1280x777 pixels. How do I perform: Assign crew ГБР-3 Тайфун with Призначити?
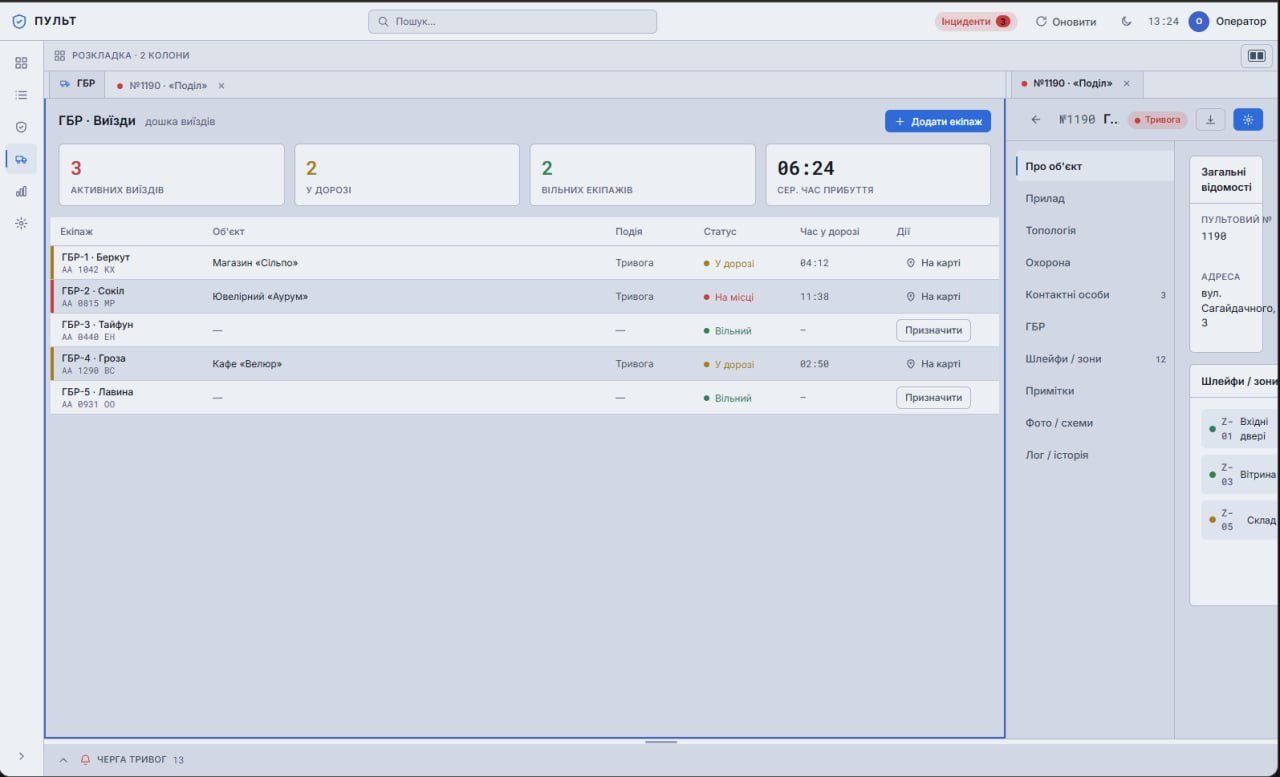(x=933, y=330)
